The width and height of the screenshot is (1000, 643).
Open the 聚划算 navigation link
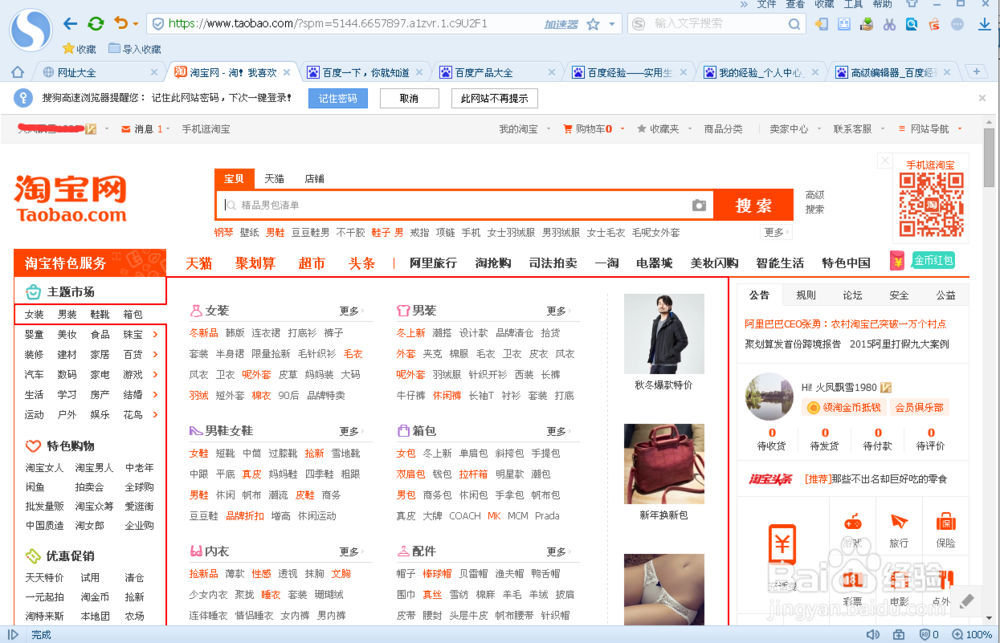(x=255, y=263)
